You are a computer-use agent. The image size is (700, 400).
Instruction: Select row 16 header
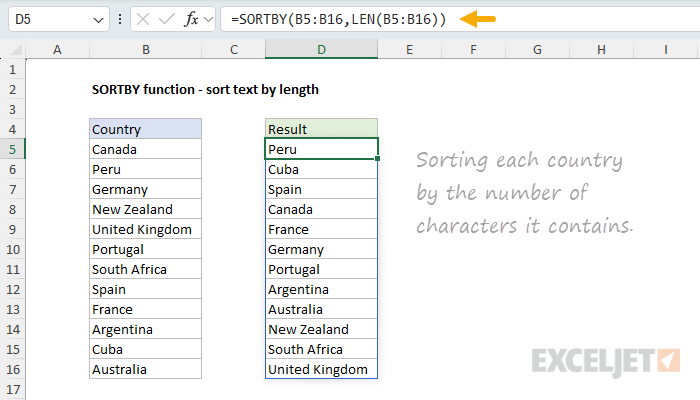coord(12,369)
